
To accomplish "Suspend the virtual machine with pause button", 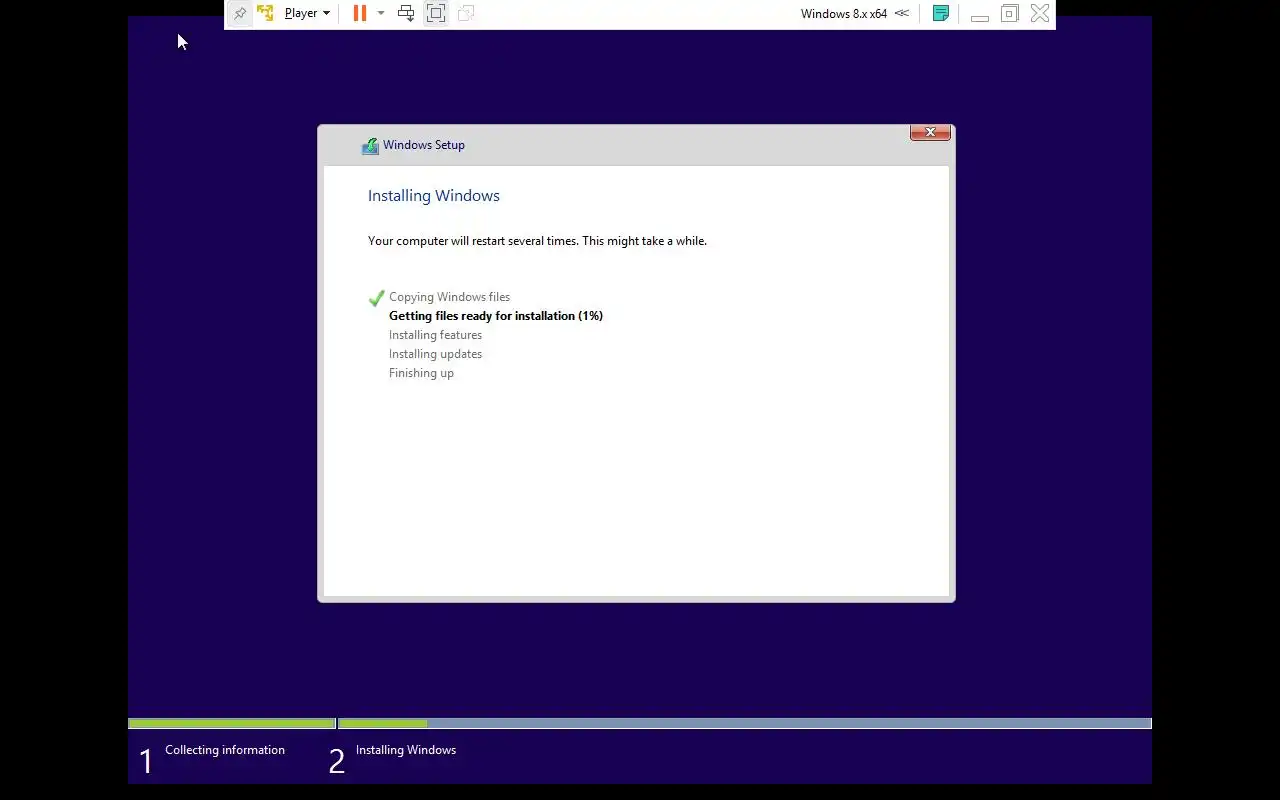I will coord(359,13).
